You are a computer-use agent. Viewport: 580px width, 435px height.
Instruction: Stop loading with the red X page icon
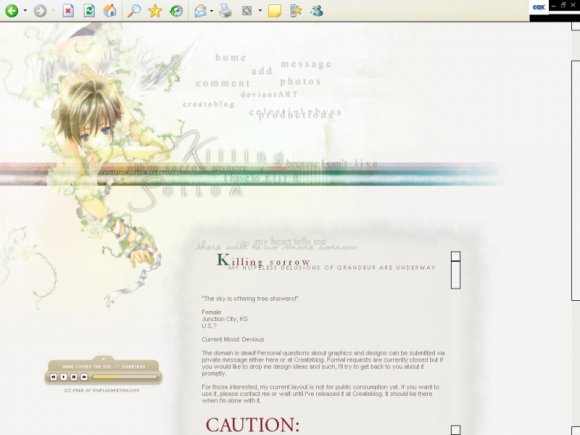pos(68,11)
